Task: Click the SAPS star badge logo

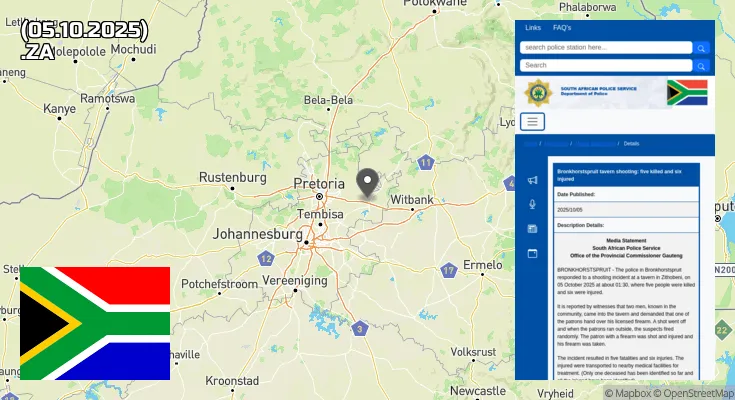Action: tap(538, 93)
